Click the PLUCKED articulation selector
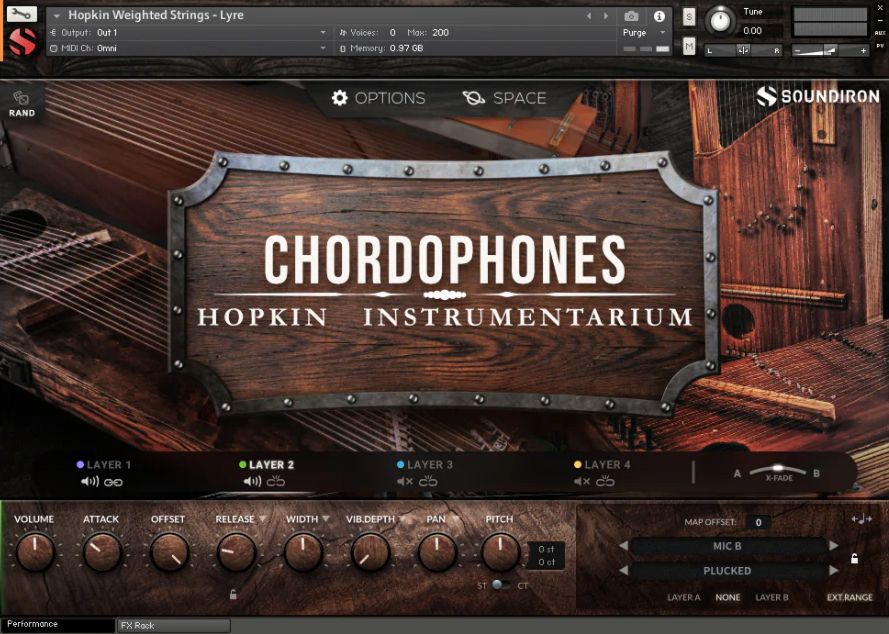This screenshot has width=889, height=634. (x=727, y=571)
